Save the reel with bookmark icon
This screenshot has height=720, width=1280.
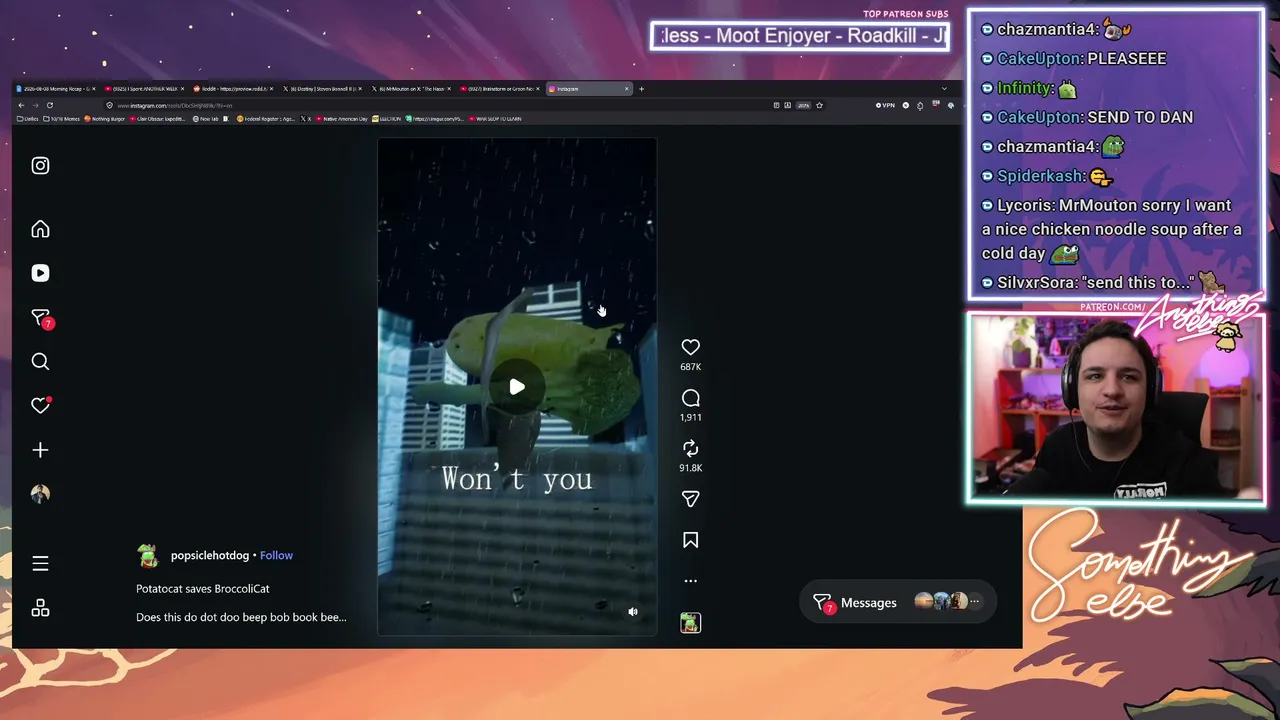690,540
